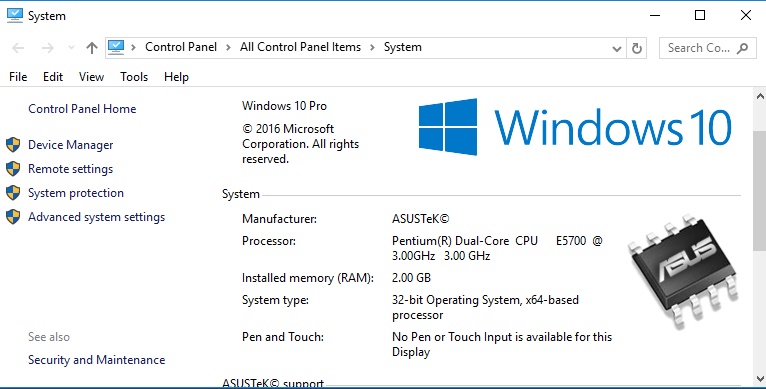Click the search magnifier icon
Viewport: 766px width, 389px height.
click(743, 48)
